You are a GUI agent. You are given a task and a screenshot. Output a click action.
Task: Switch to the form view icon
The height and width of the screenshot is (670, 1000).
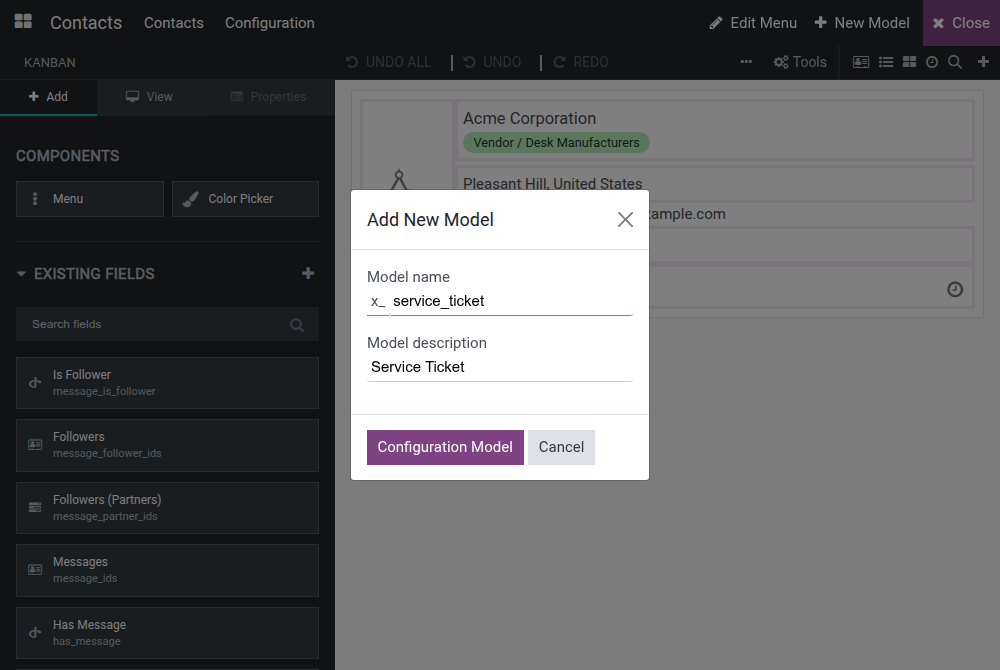[x=861, y=62]
